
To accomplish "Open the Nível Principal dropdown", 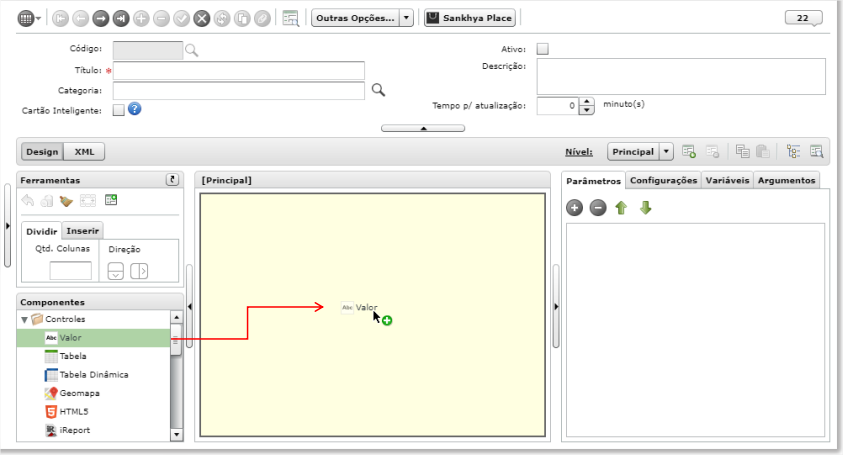I will (x=666, y=152).
